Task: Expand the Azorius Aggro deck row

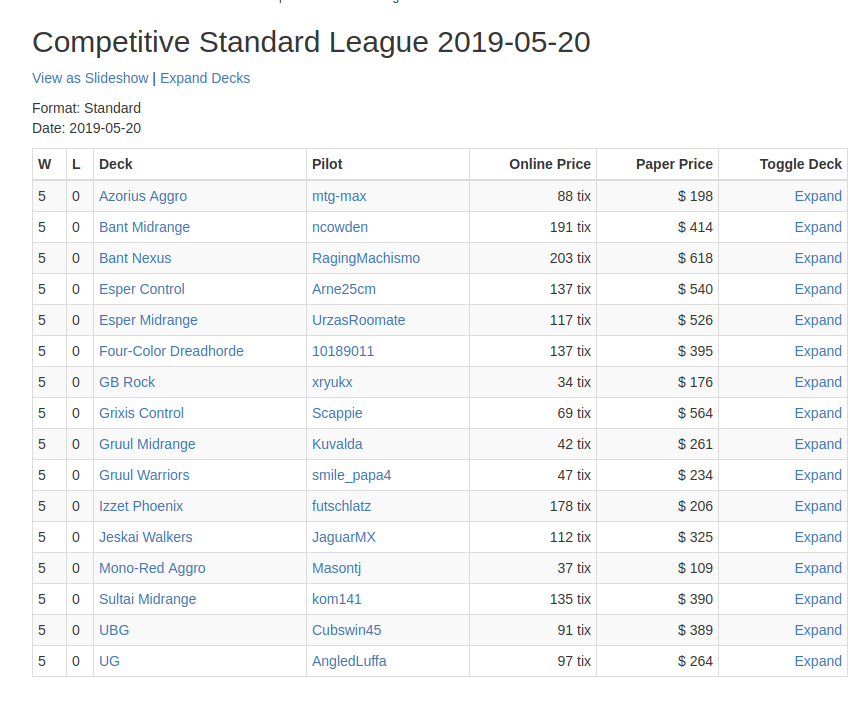Action: click(817, 196)
